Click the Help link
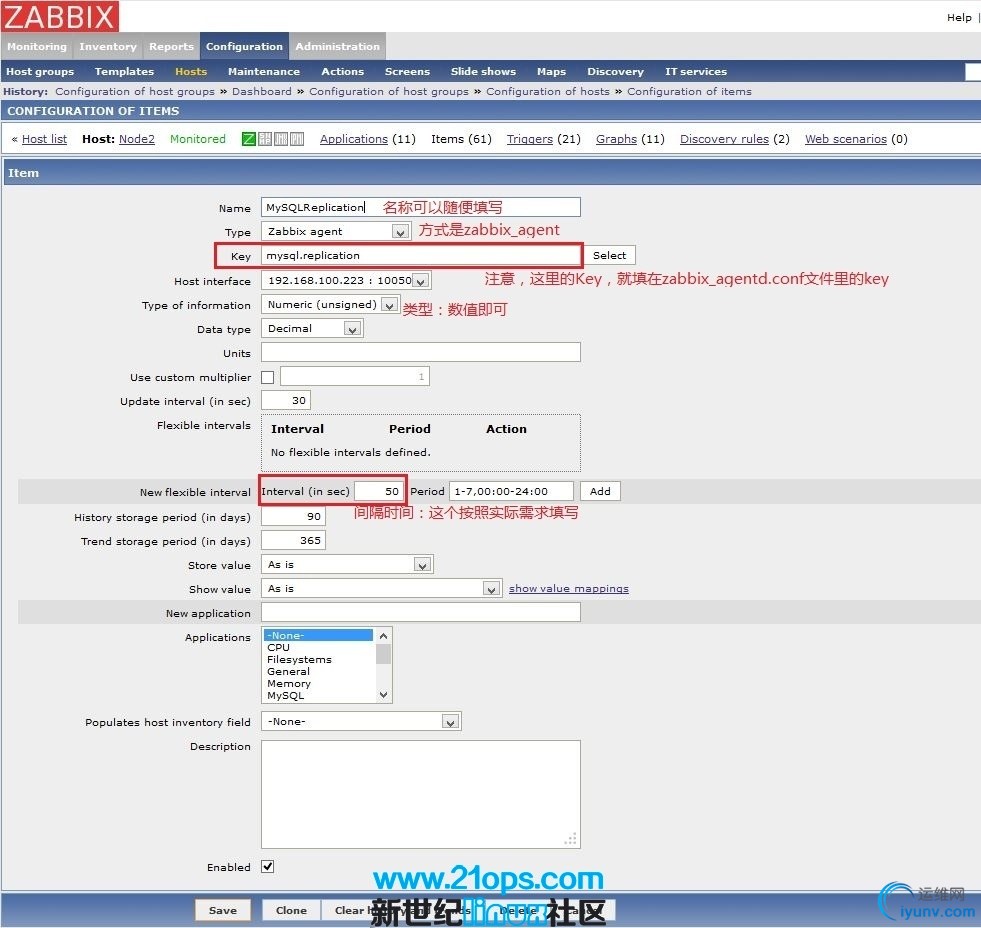The image size is (981, 928). 958,18
